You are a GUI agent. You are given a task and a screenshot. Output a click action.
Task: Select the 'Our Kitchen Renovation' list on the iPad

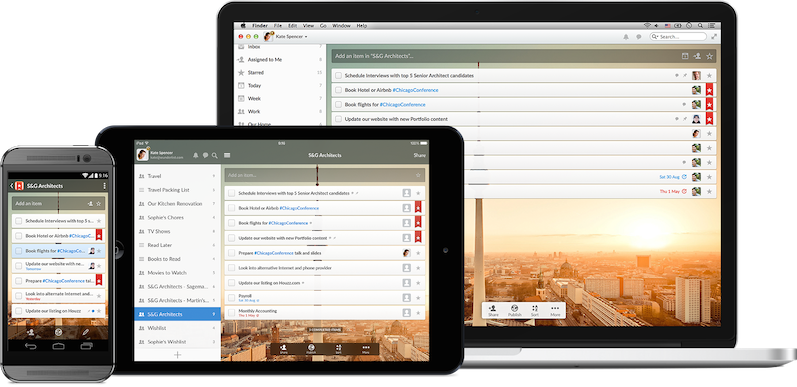click(174, 203)
